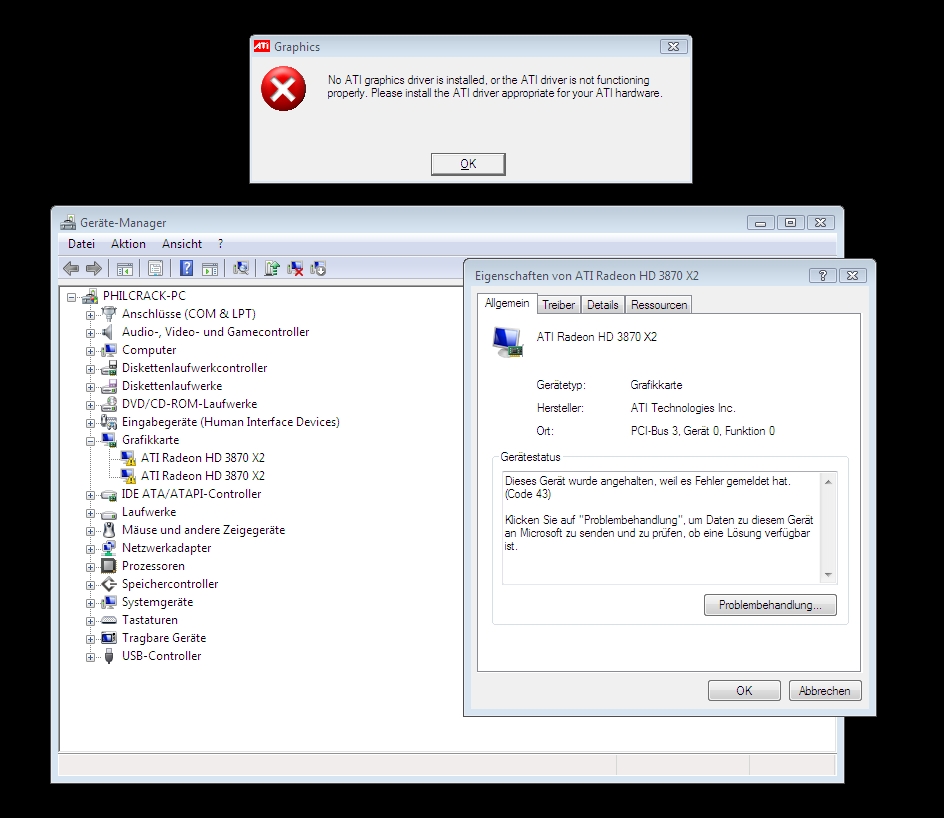Click the USB-Controller plug icon
The image size is (944, 818).
pos(108,656)
